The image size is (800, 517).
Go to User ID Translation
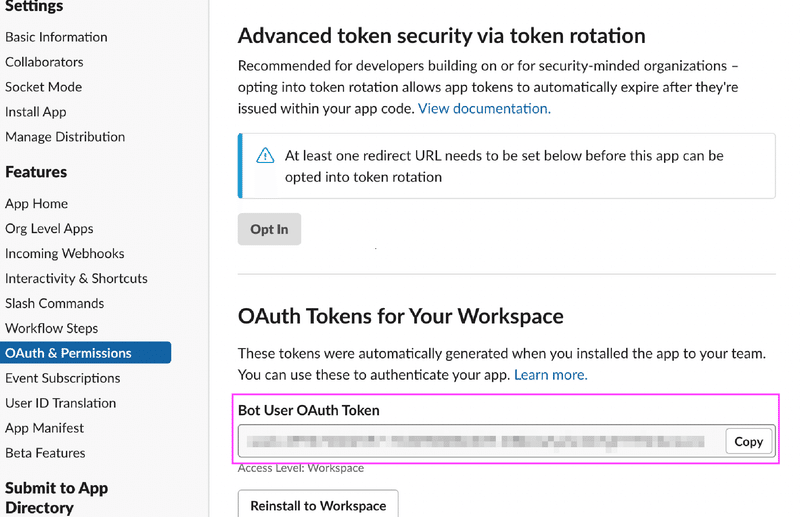(60, 403)
